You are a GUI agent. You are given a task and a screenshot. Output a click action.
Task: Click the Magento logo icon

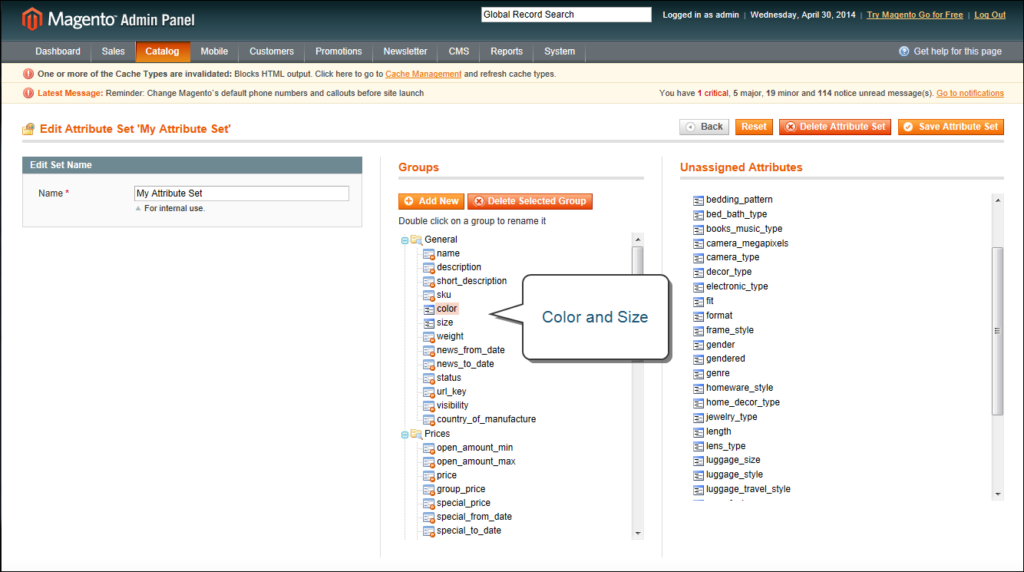[31, 19]
